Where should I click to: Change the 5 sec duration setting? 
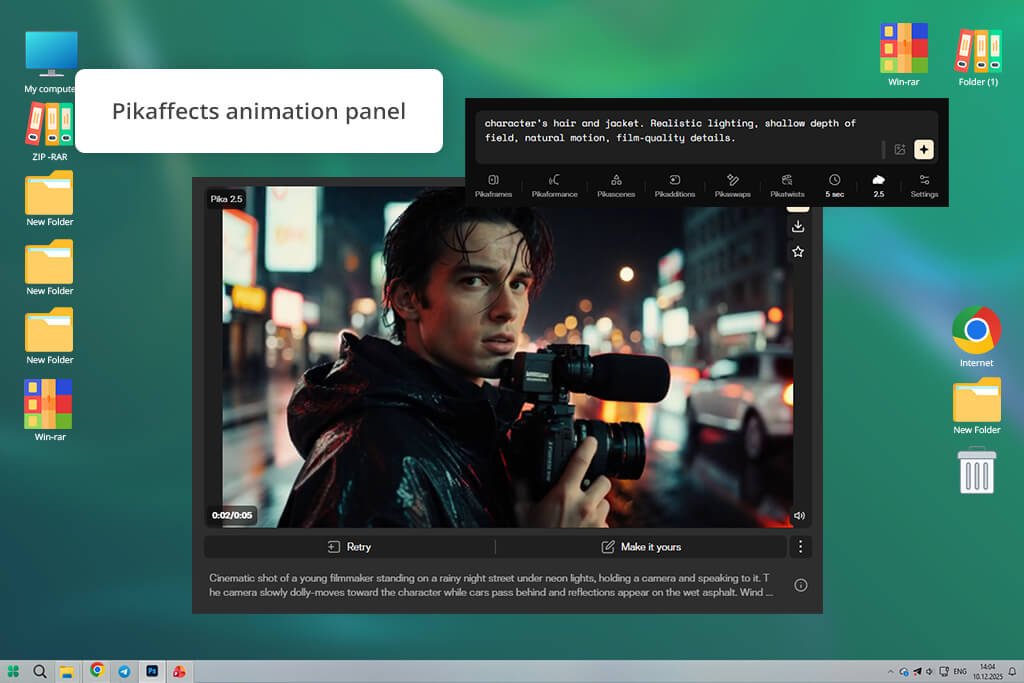(x=835, y=185)
